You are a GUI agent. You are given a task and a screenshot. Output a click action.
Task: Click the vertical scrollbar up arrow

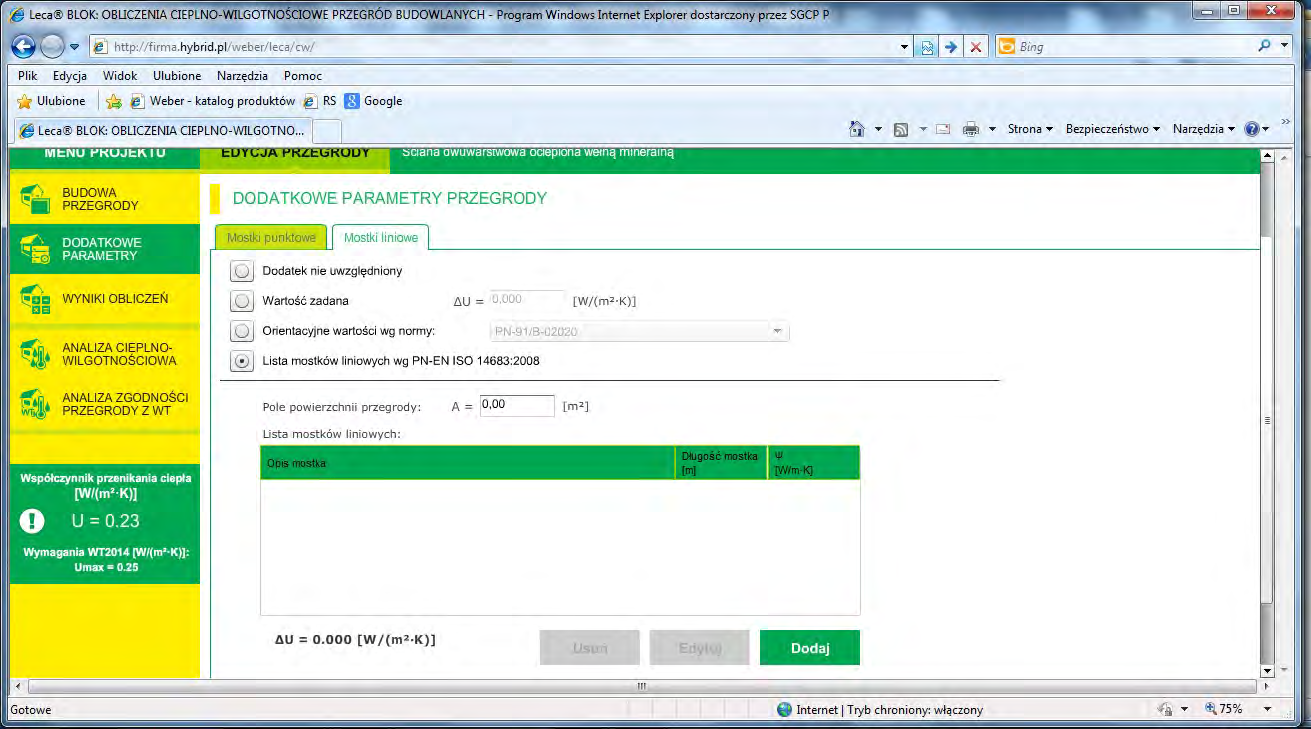[1269, 157]
